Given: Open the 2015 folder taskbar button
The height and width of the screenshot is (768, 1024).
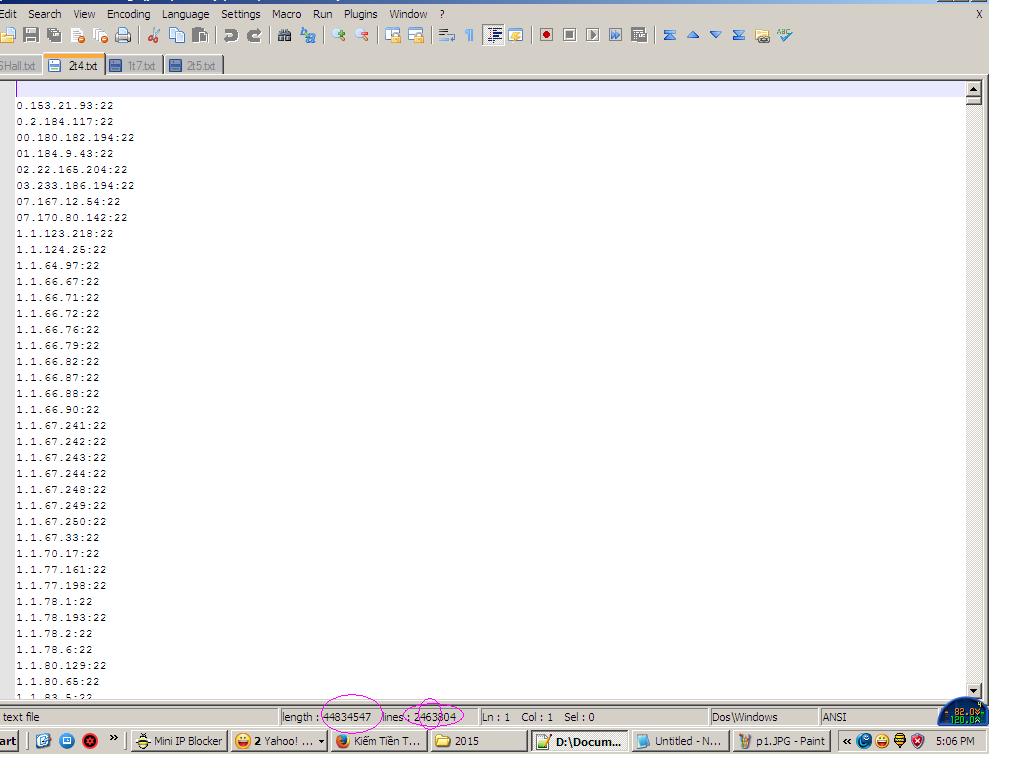Looking at the screenshot, I should coord(479,741).
